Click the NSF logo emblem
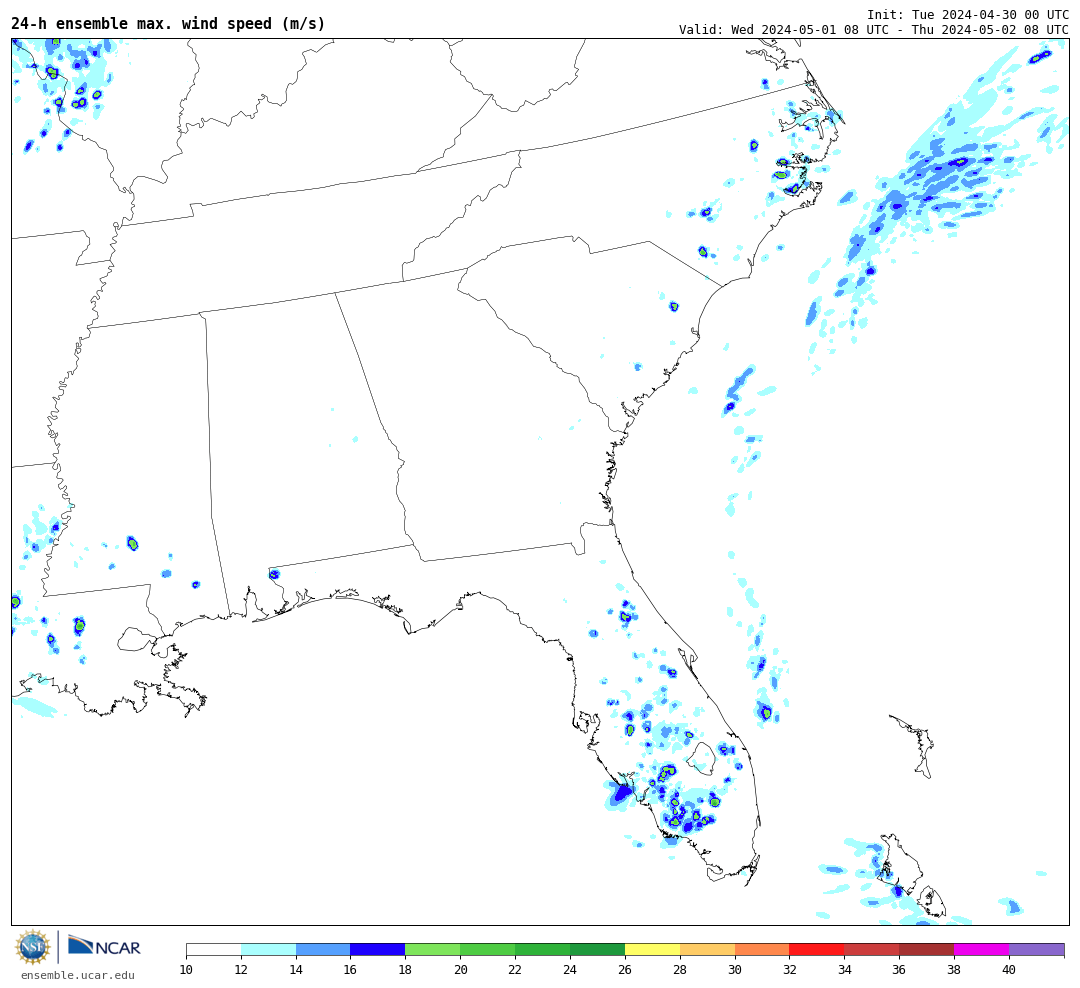 click(x=33, y=947)
